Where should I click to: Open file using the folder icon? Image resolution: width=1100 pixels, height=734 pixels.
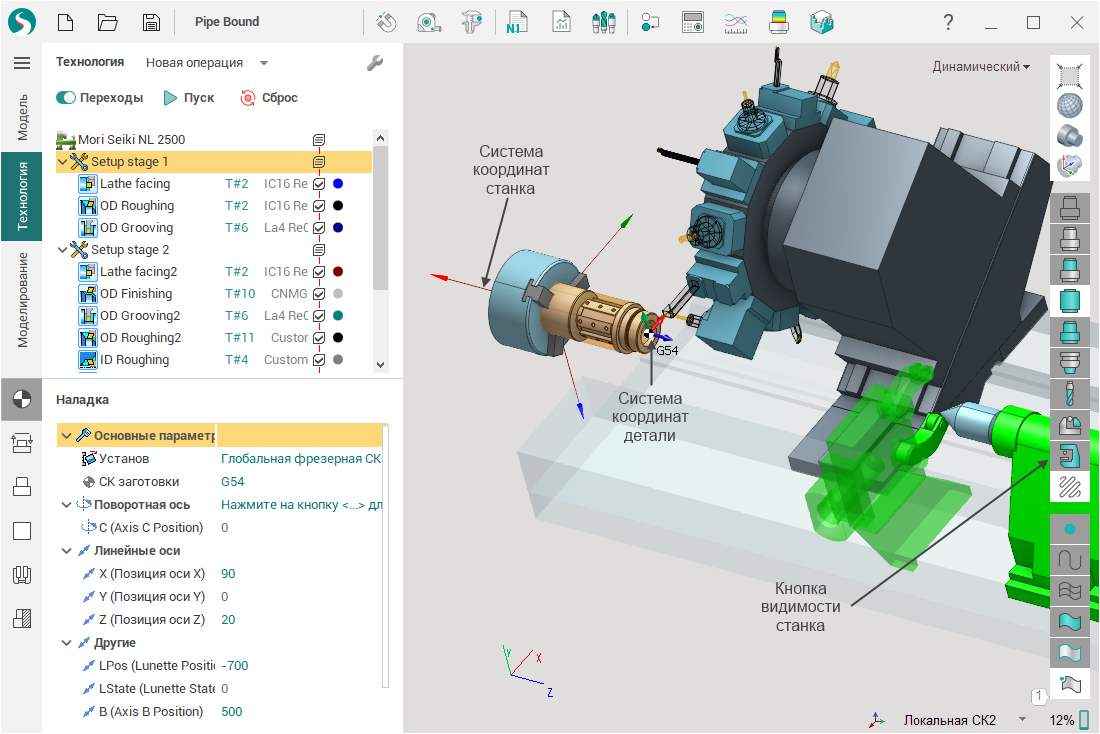tap(107, 22)
